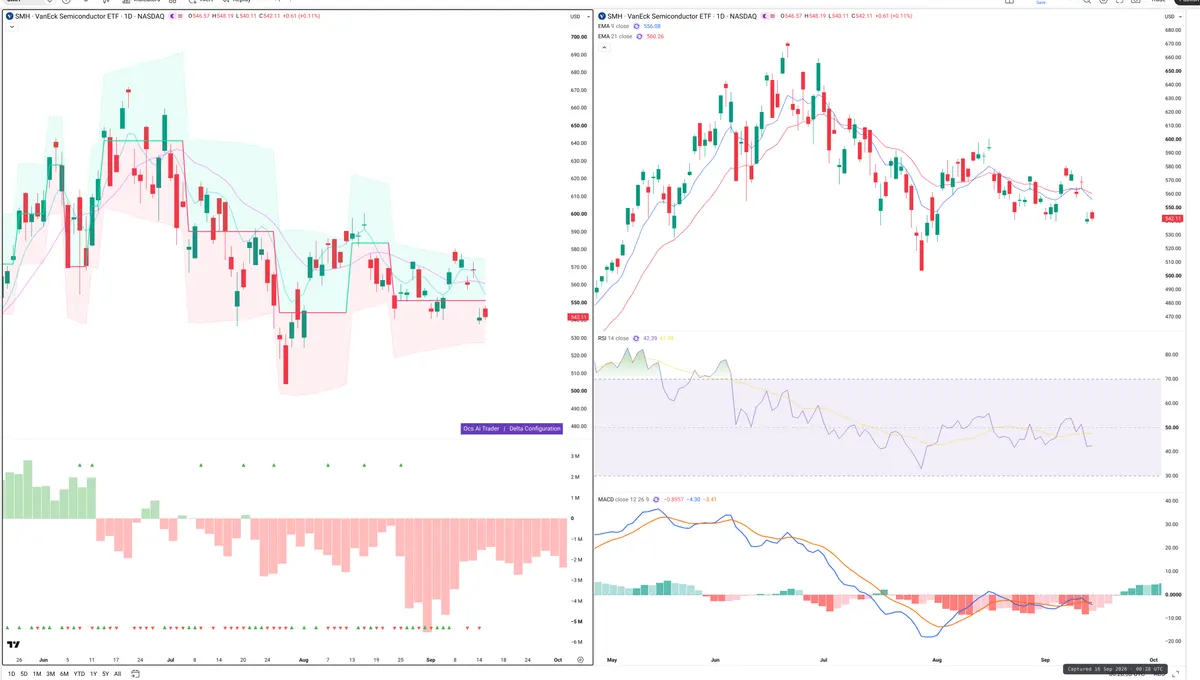Select the EMA 9 close legend
Viewport: 1200px width, 680px height.
pos(615,26)
